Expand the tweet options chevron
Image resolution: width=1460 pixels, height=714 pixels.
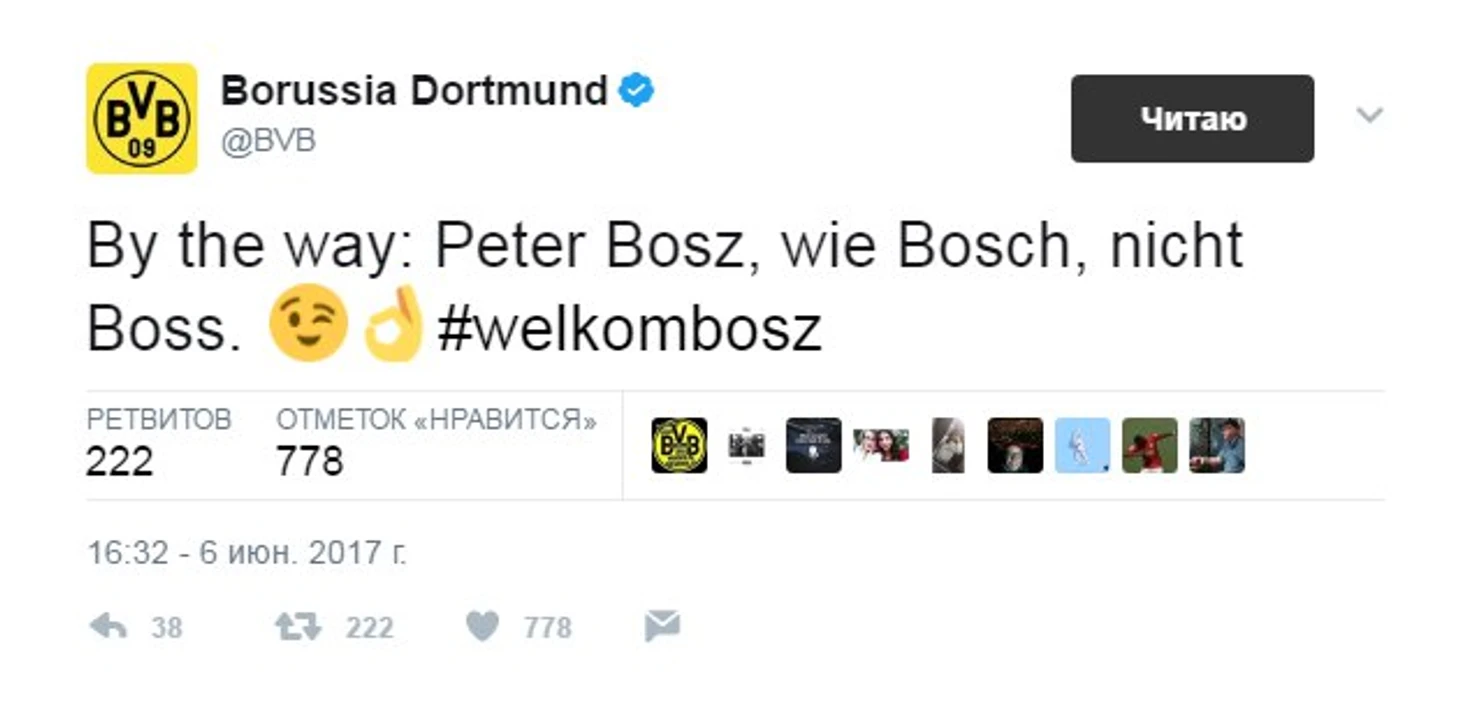[1369, 116]
